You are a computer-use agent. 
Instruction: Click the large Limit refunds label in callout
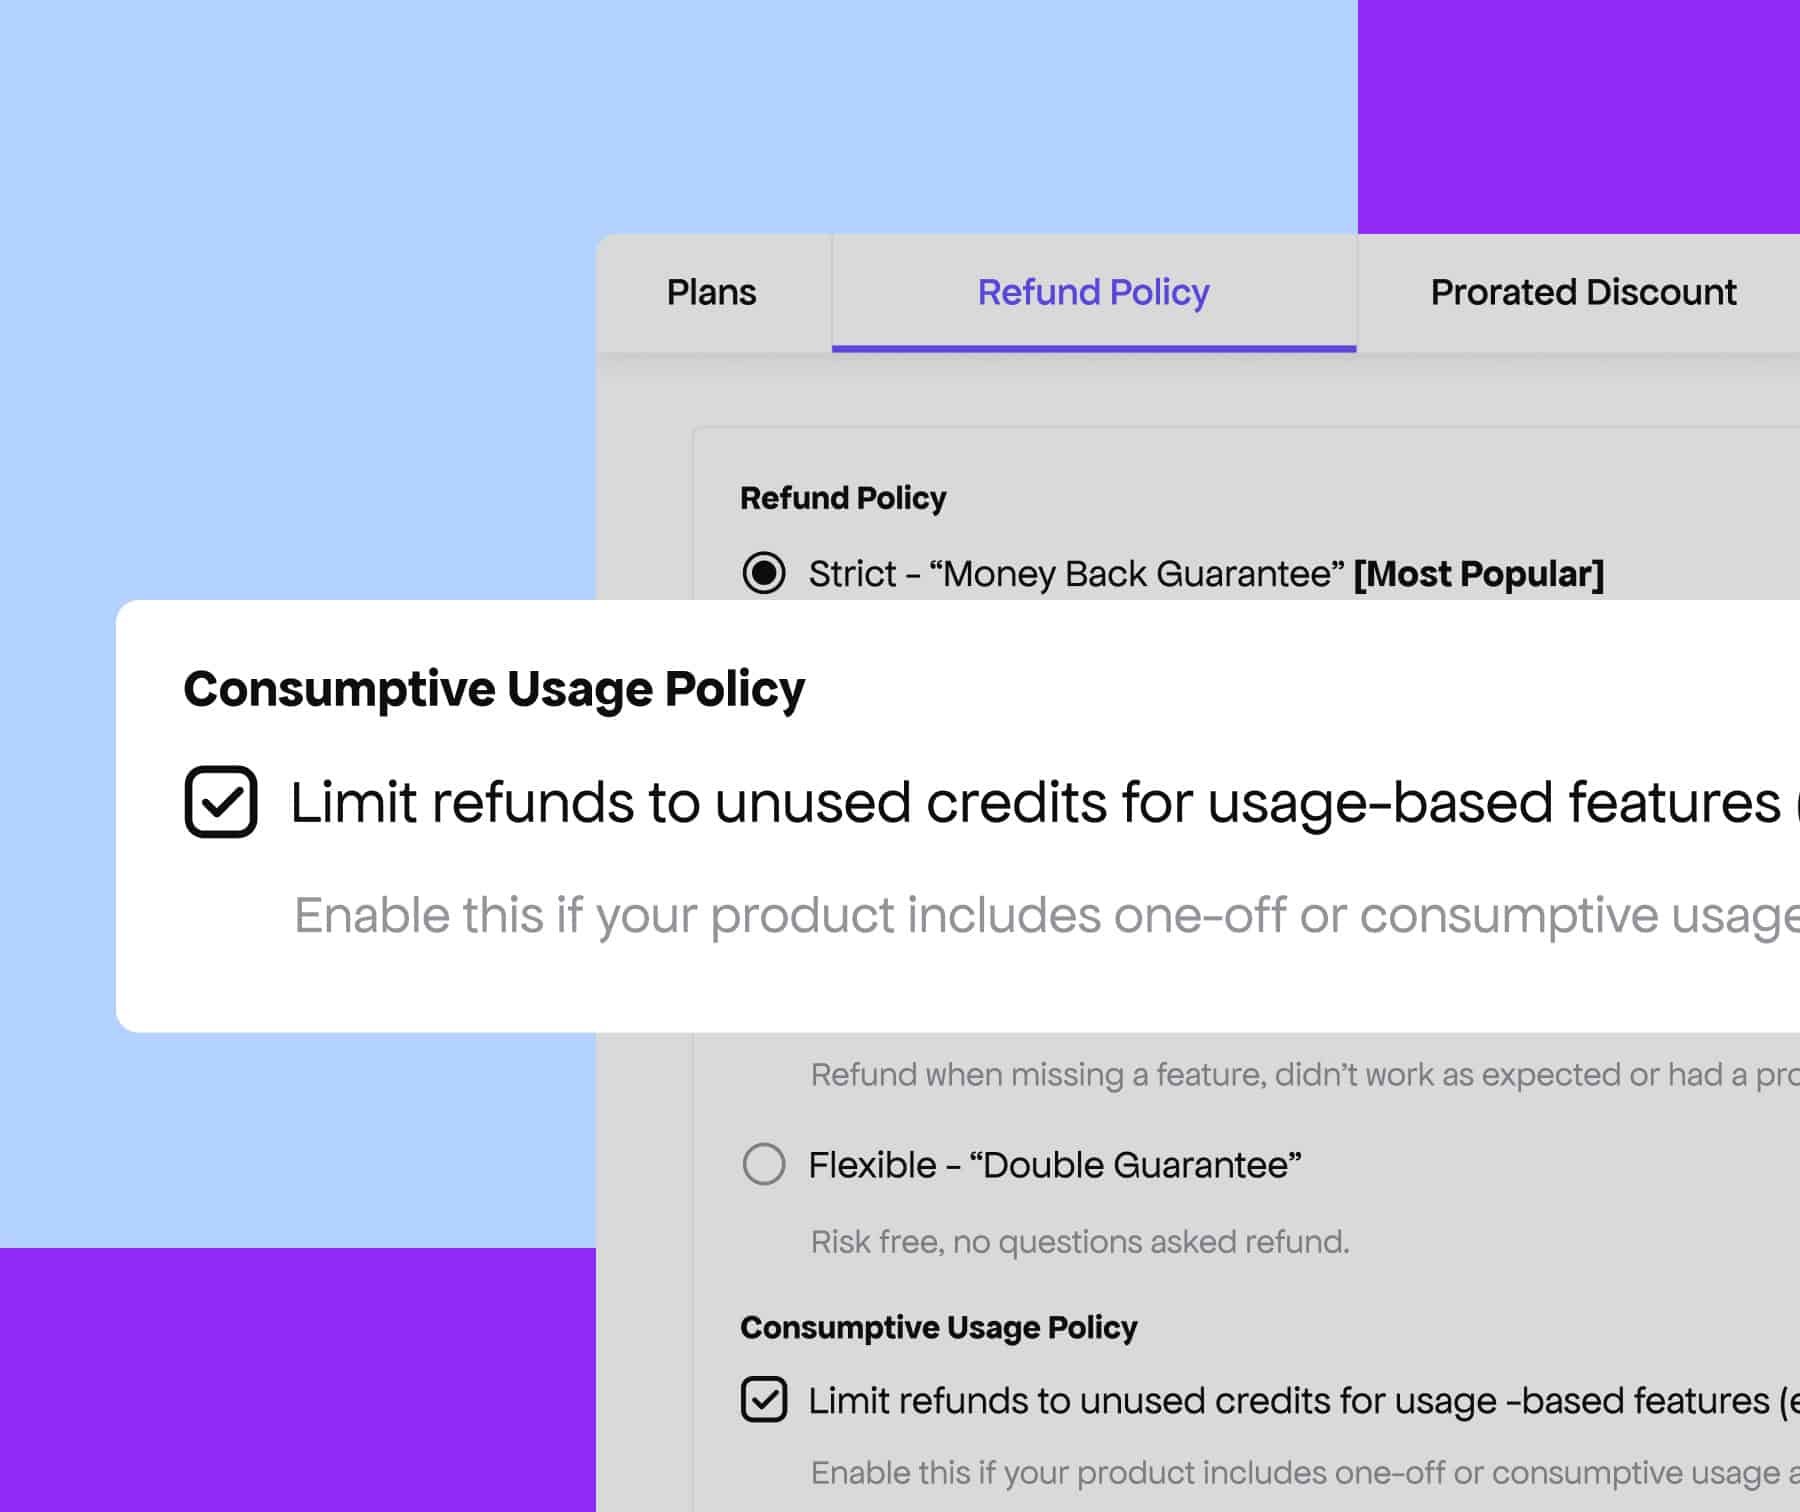pyautogui.click(x=1035, y=802)
